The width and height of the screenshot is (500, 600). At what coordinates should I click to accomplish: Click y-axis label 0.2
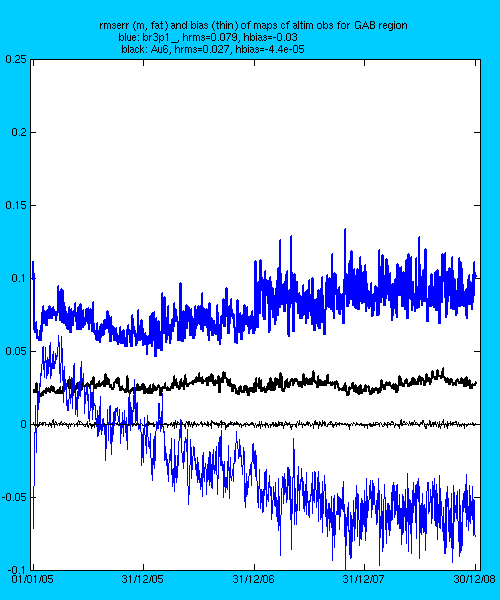coord(19,132)
